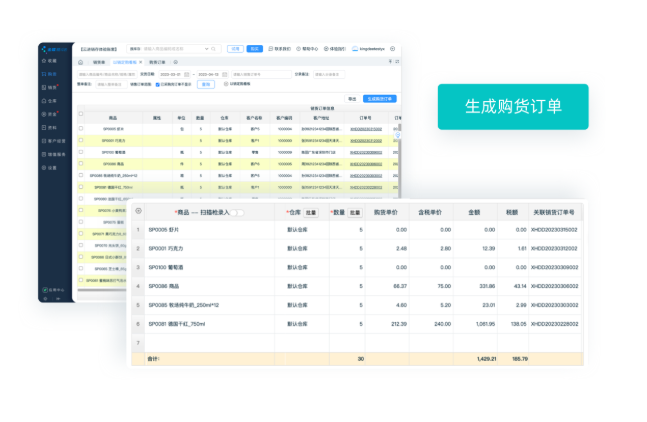Open the 资金 (Funds) sidebar module

pyautogui.click(x=51, y=114)
